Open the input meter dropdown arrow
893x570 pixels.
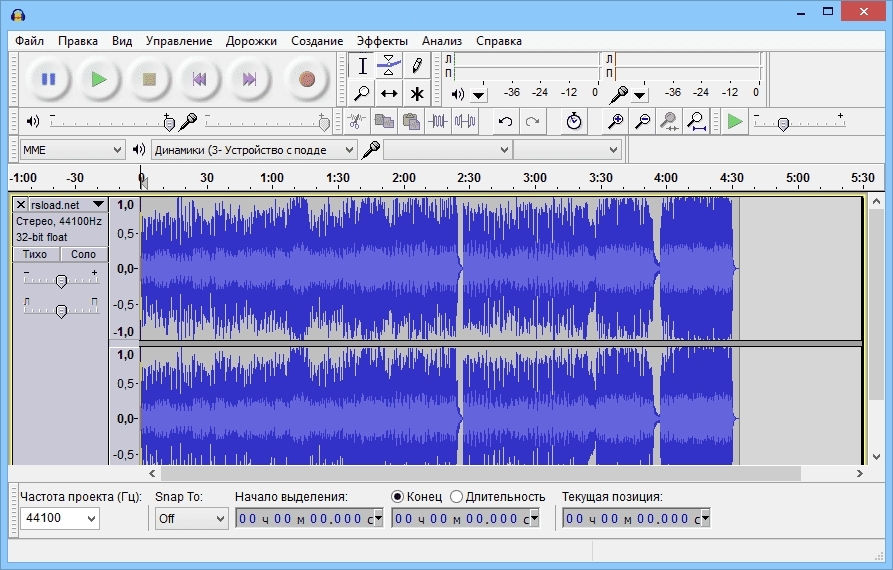point(639,95)
